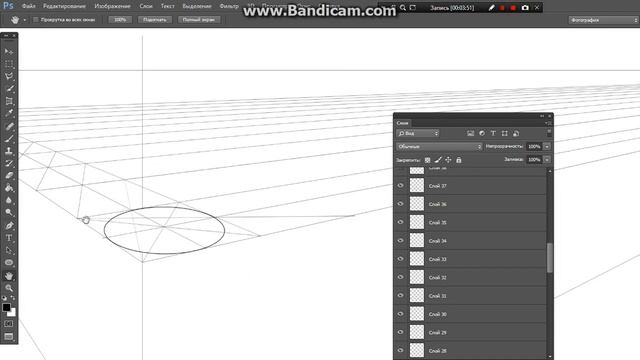Select the Quick Selection tool
The height and width of the screenshot is (360, 640).
click(9, 89)
